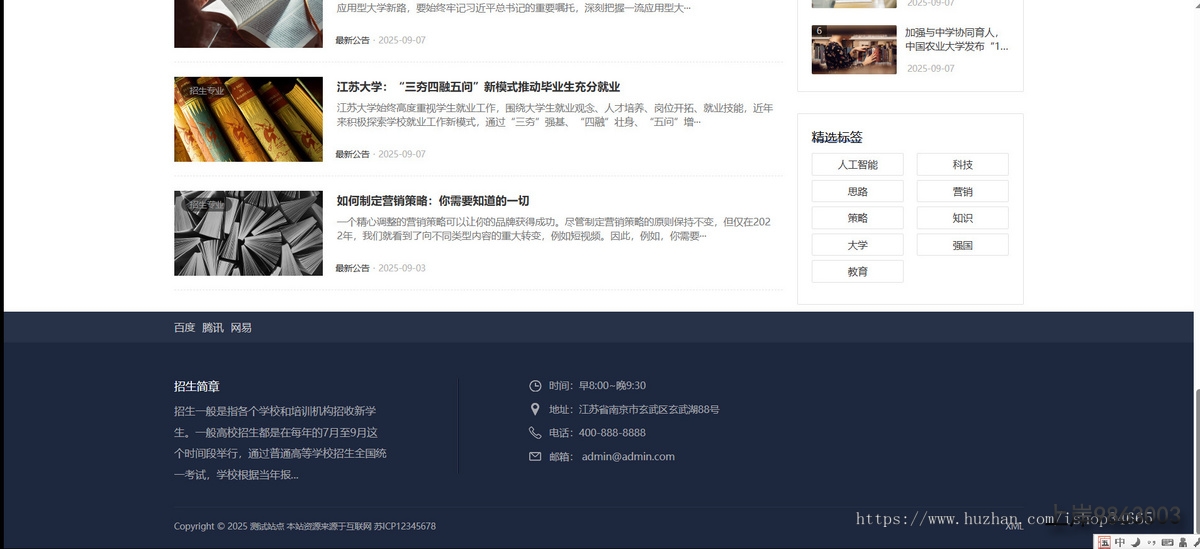Click the XML sitemap link in footer
The height and width of the screenshot is (549, 1200).
click(x=1014, y=526)
